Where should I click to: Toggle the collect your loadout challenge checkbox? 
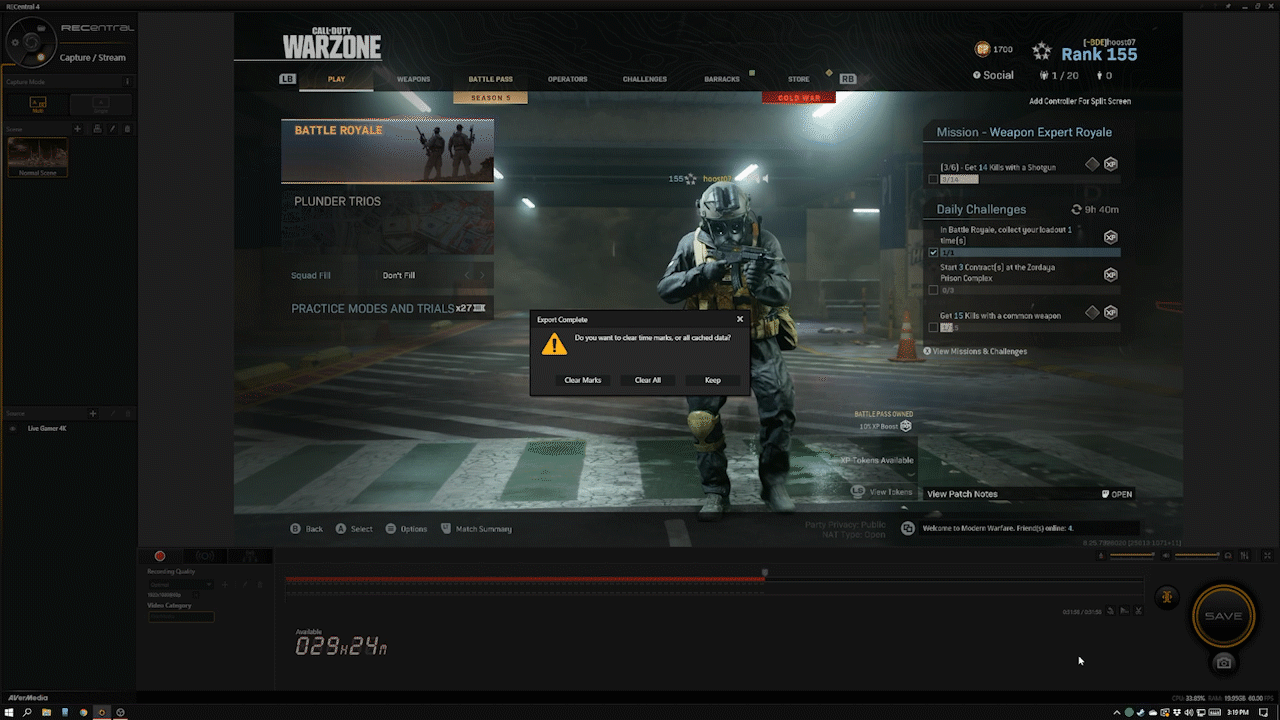click(933, 253)
